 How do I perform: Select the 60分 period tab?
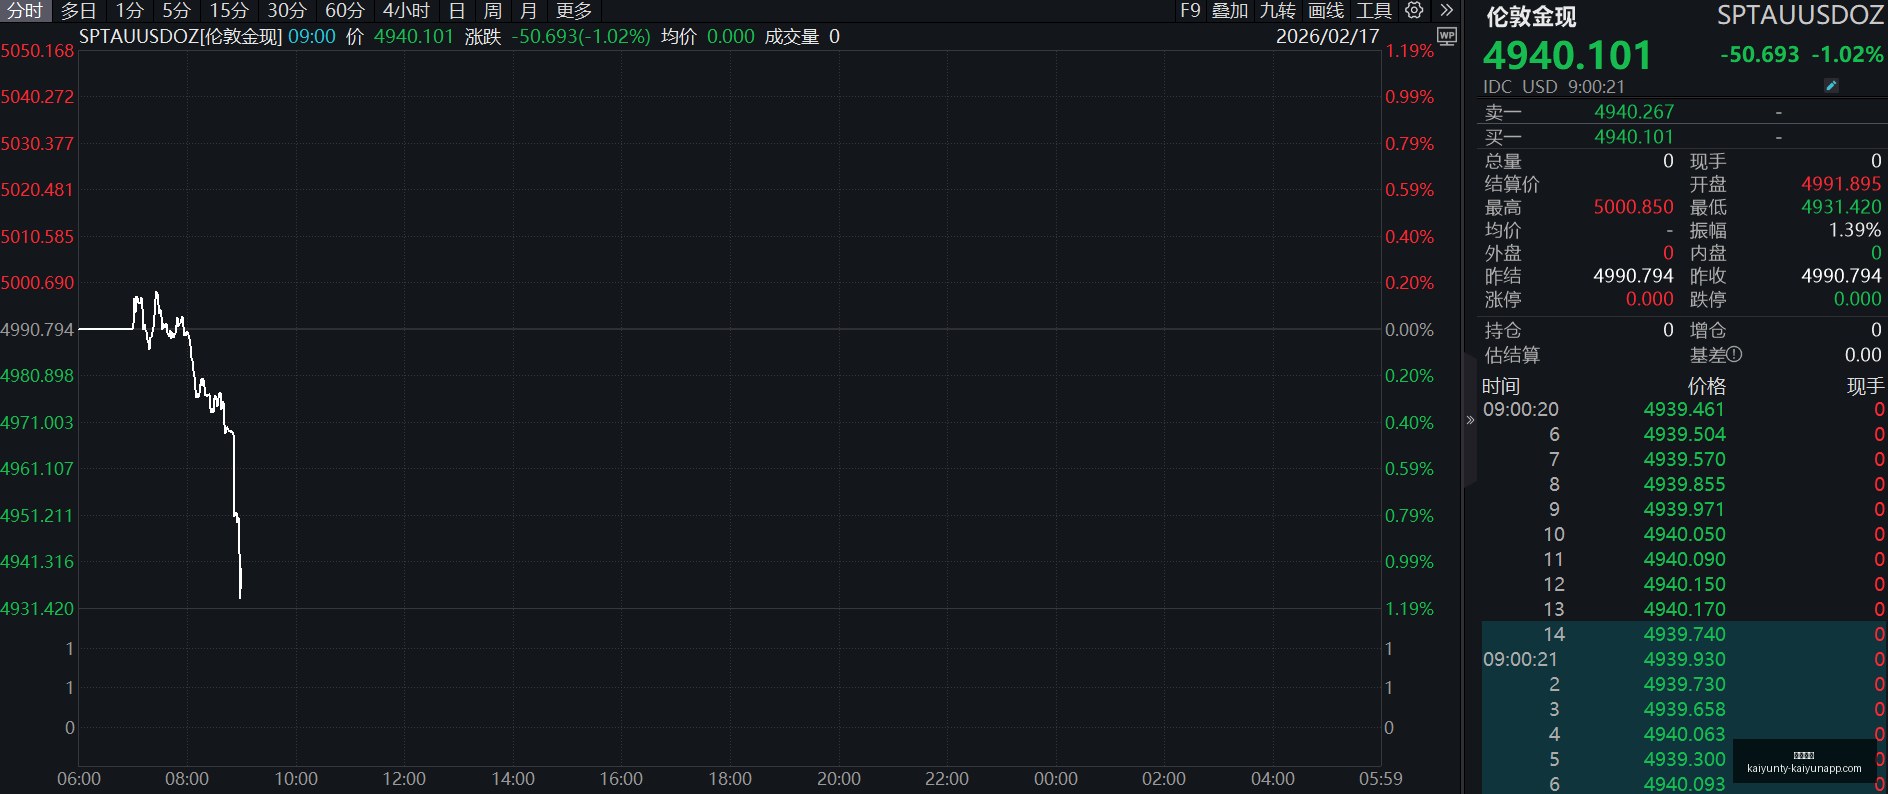[x=345, y=11]
